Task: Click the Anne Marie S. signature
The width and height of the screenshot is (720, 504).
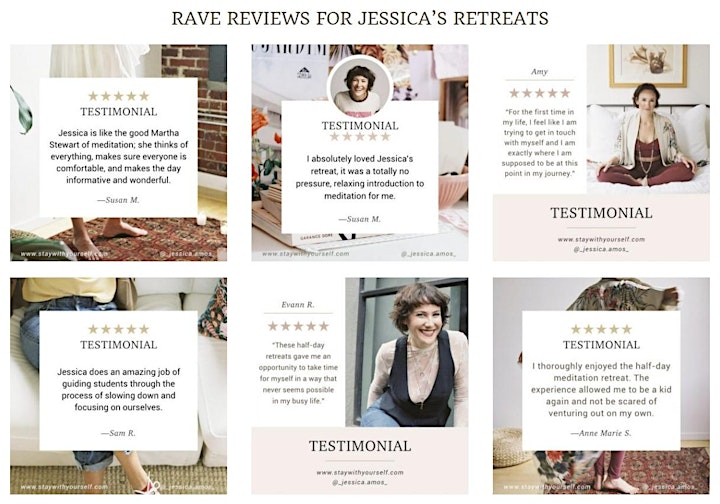Action: tap(601, 433)
